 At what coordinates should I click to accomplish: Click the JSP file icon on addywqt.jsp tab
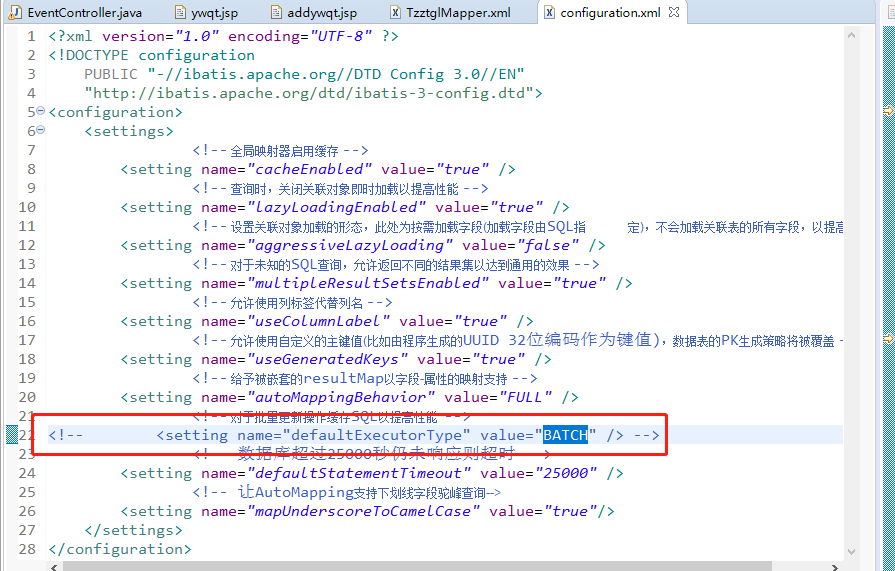click(x=276, y=13)
